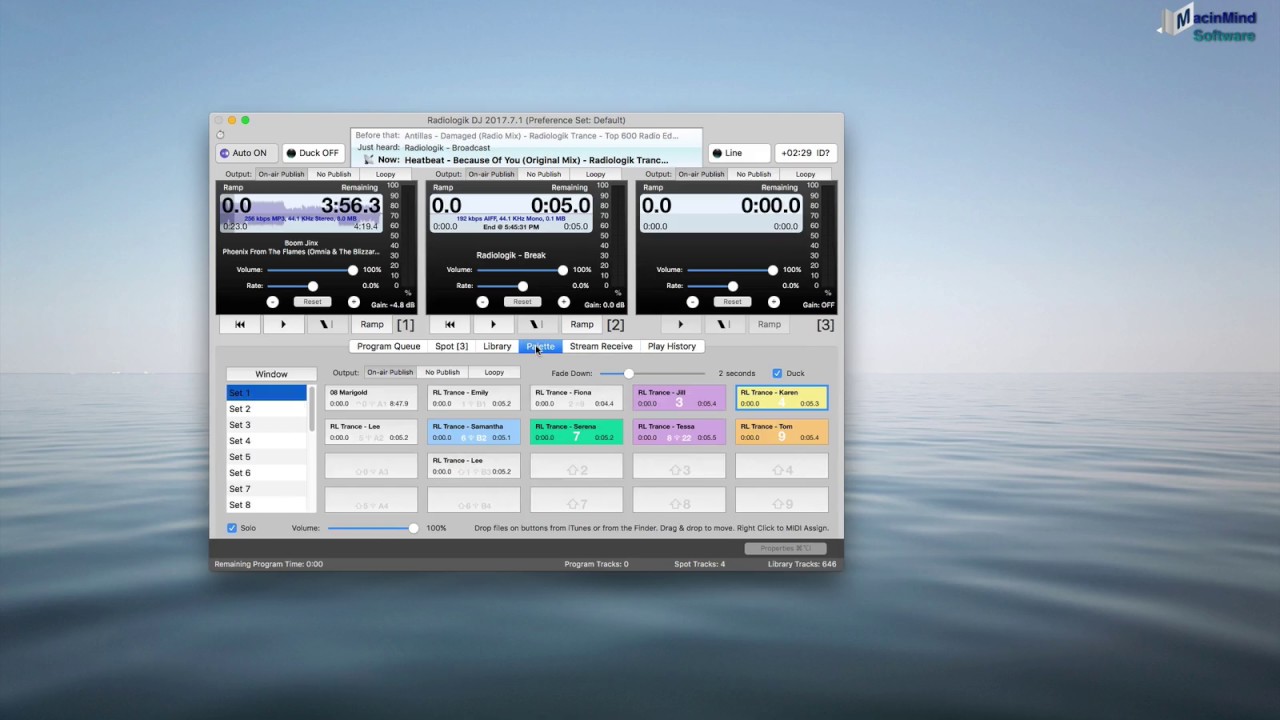Trigger the RL Trance - Serena palette button

click(576, 432)
